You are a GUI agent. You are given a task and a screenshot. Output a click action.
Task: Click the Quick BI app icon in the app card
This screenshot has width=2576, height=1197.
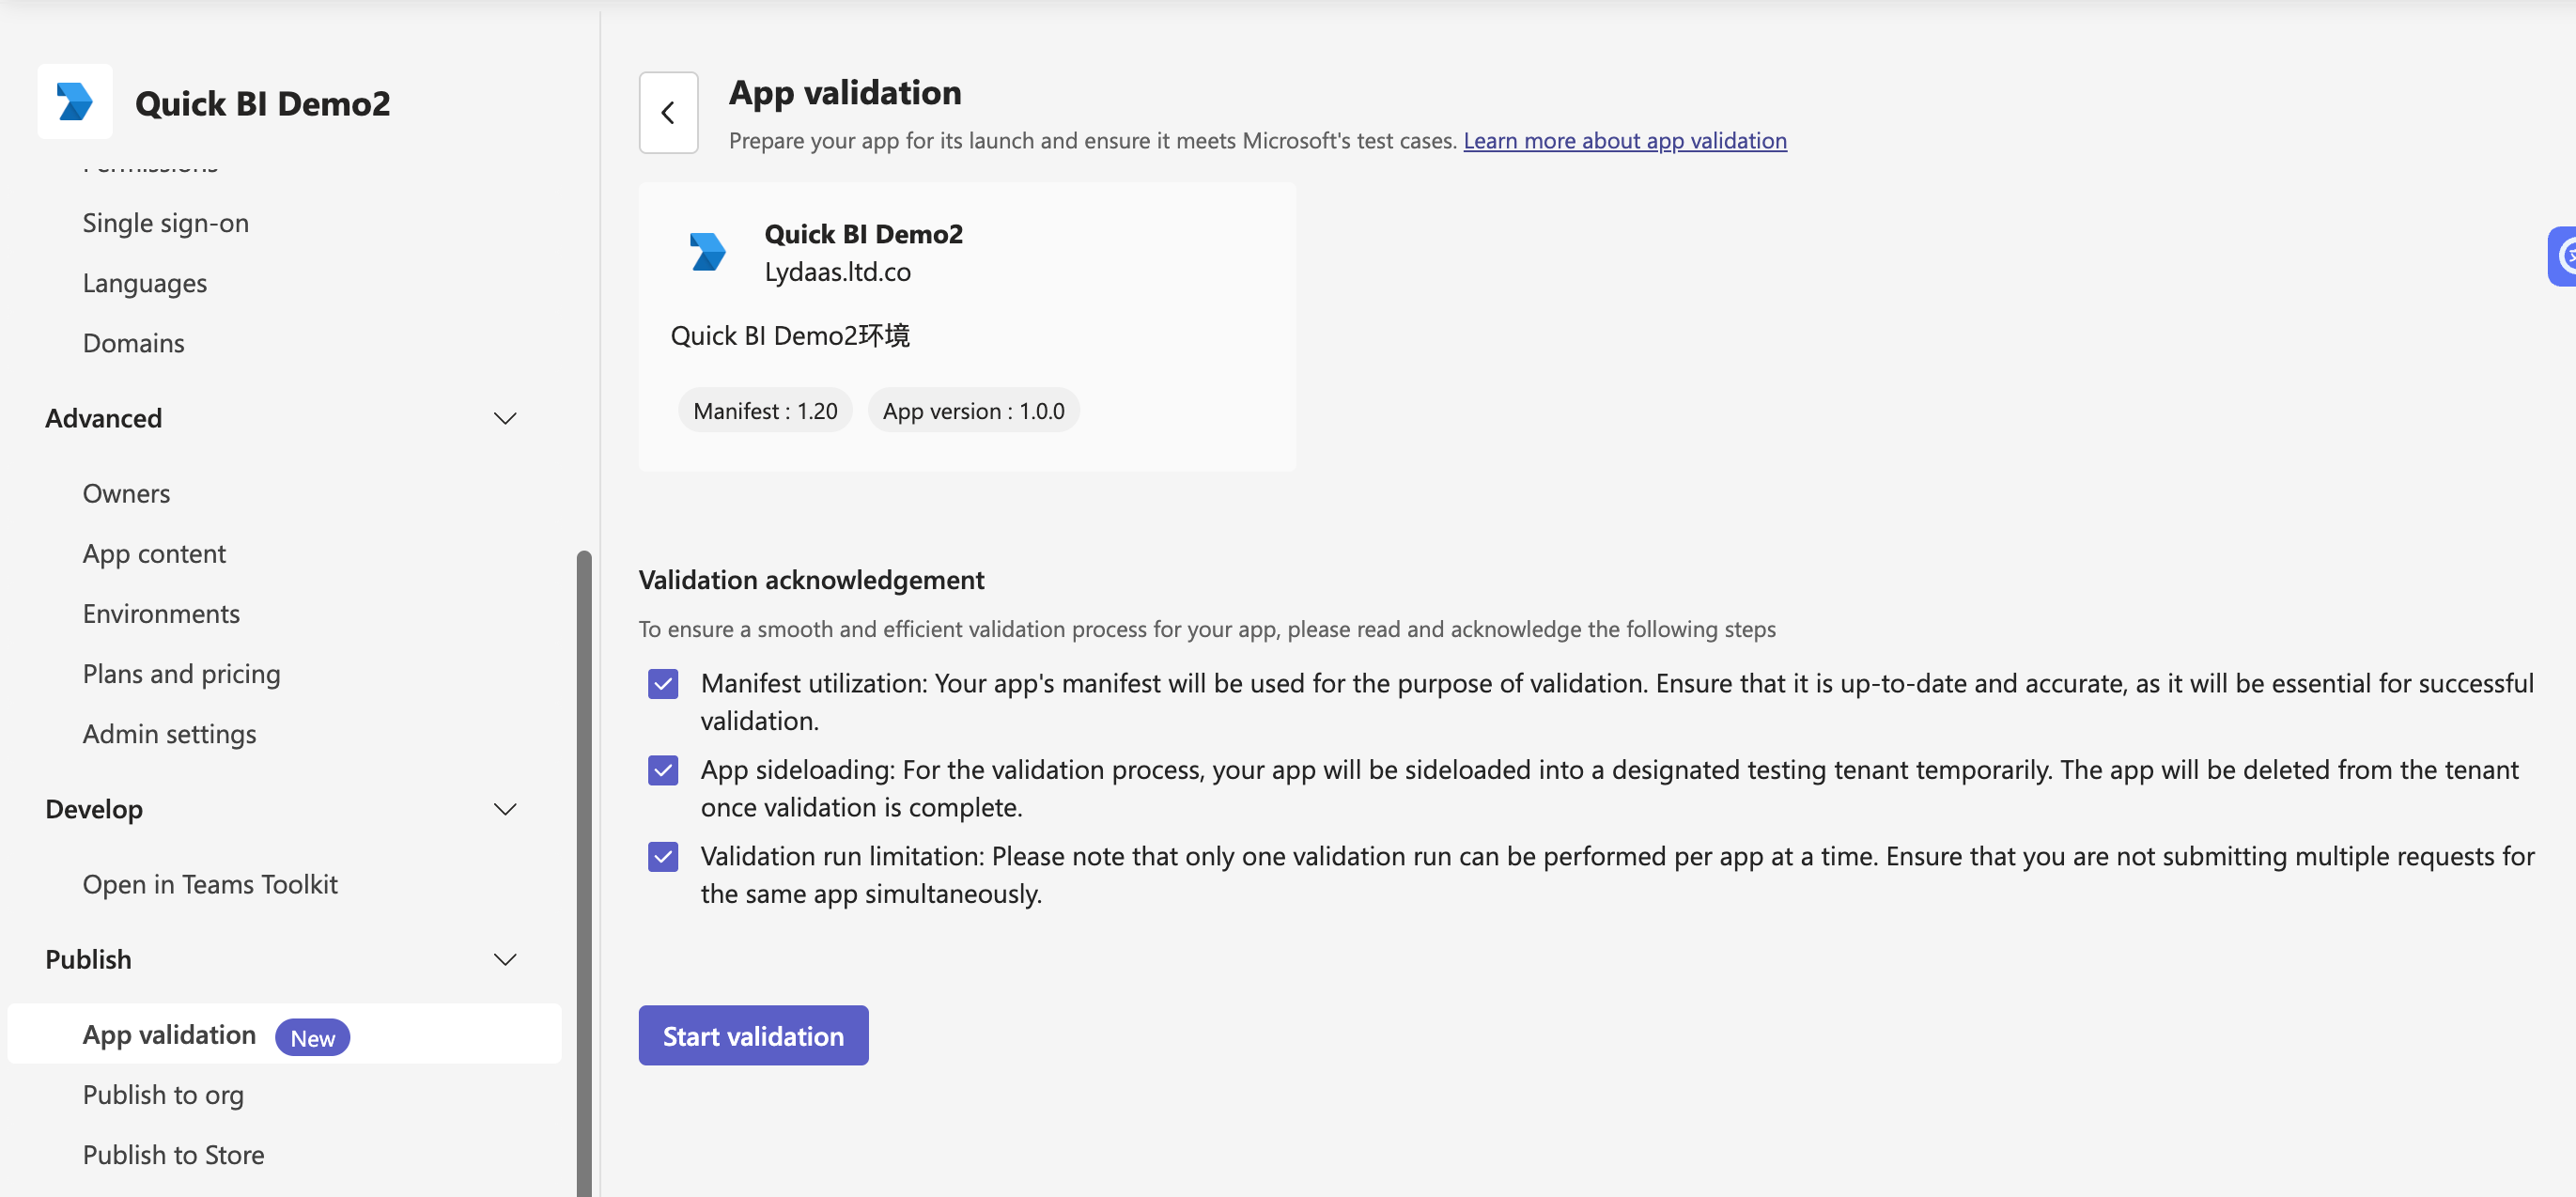coord(708,252)
